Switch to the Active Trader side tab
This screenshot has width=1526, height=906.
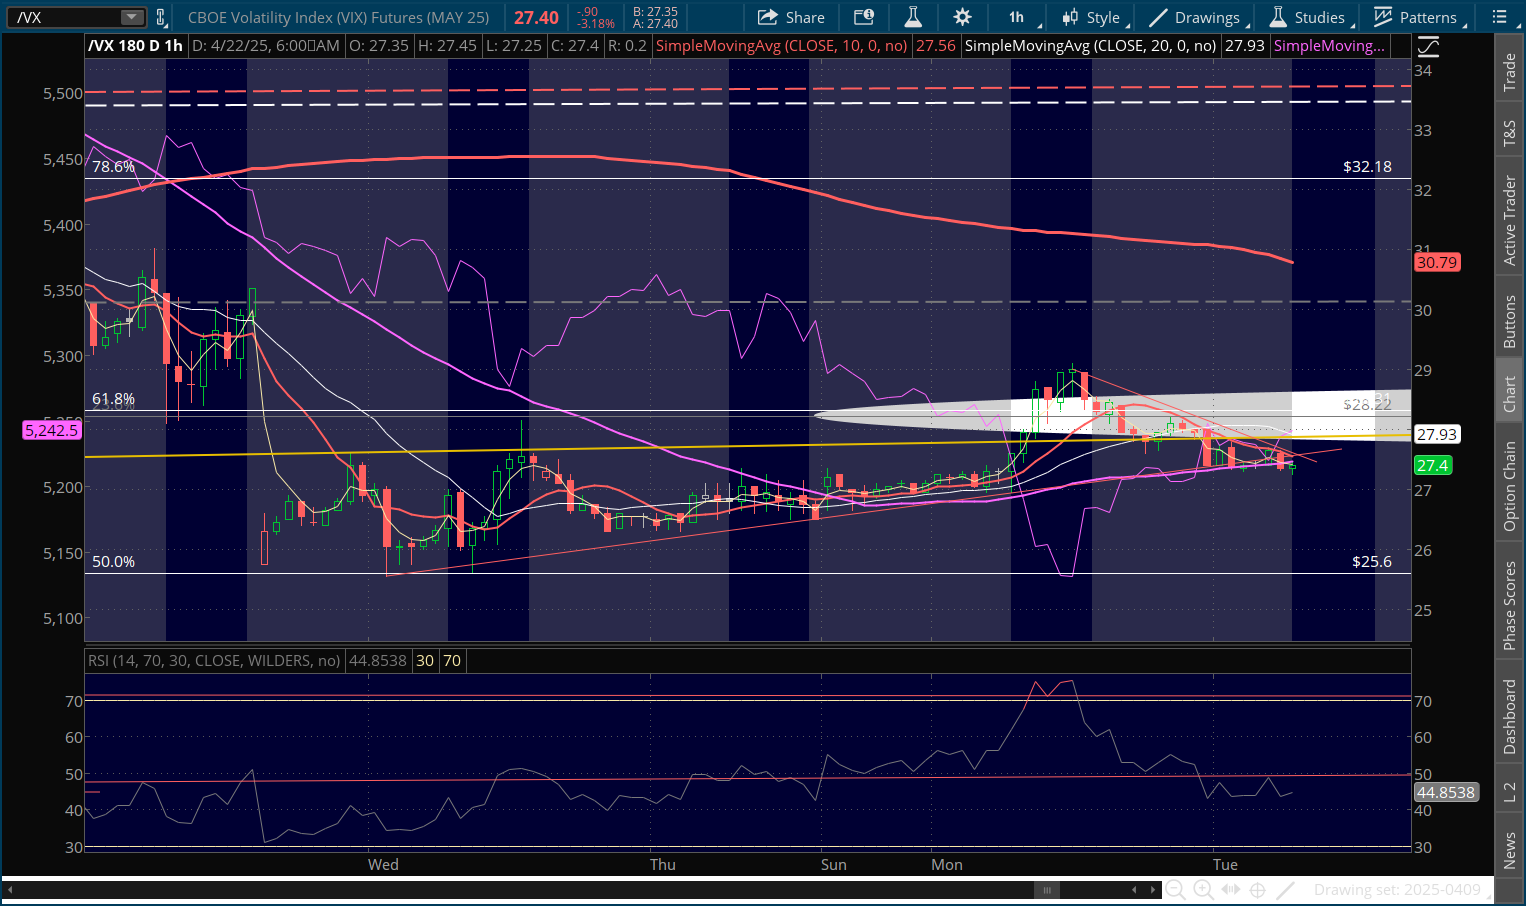pyautogui.click(x=1509, y=220)
